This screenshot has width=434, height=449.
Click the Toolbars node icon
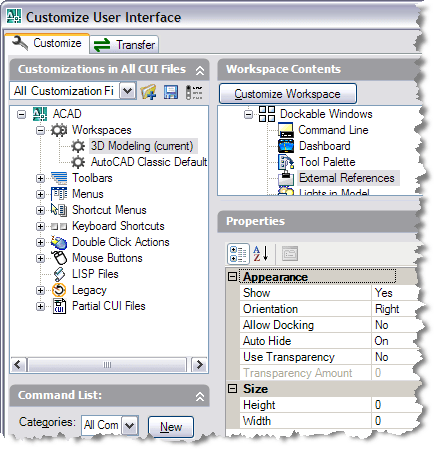tap(59, 178)
